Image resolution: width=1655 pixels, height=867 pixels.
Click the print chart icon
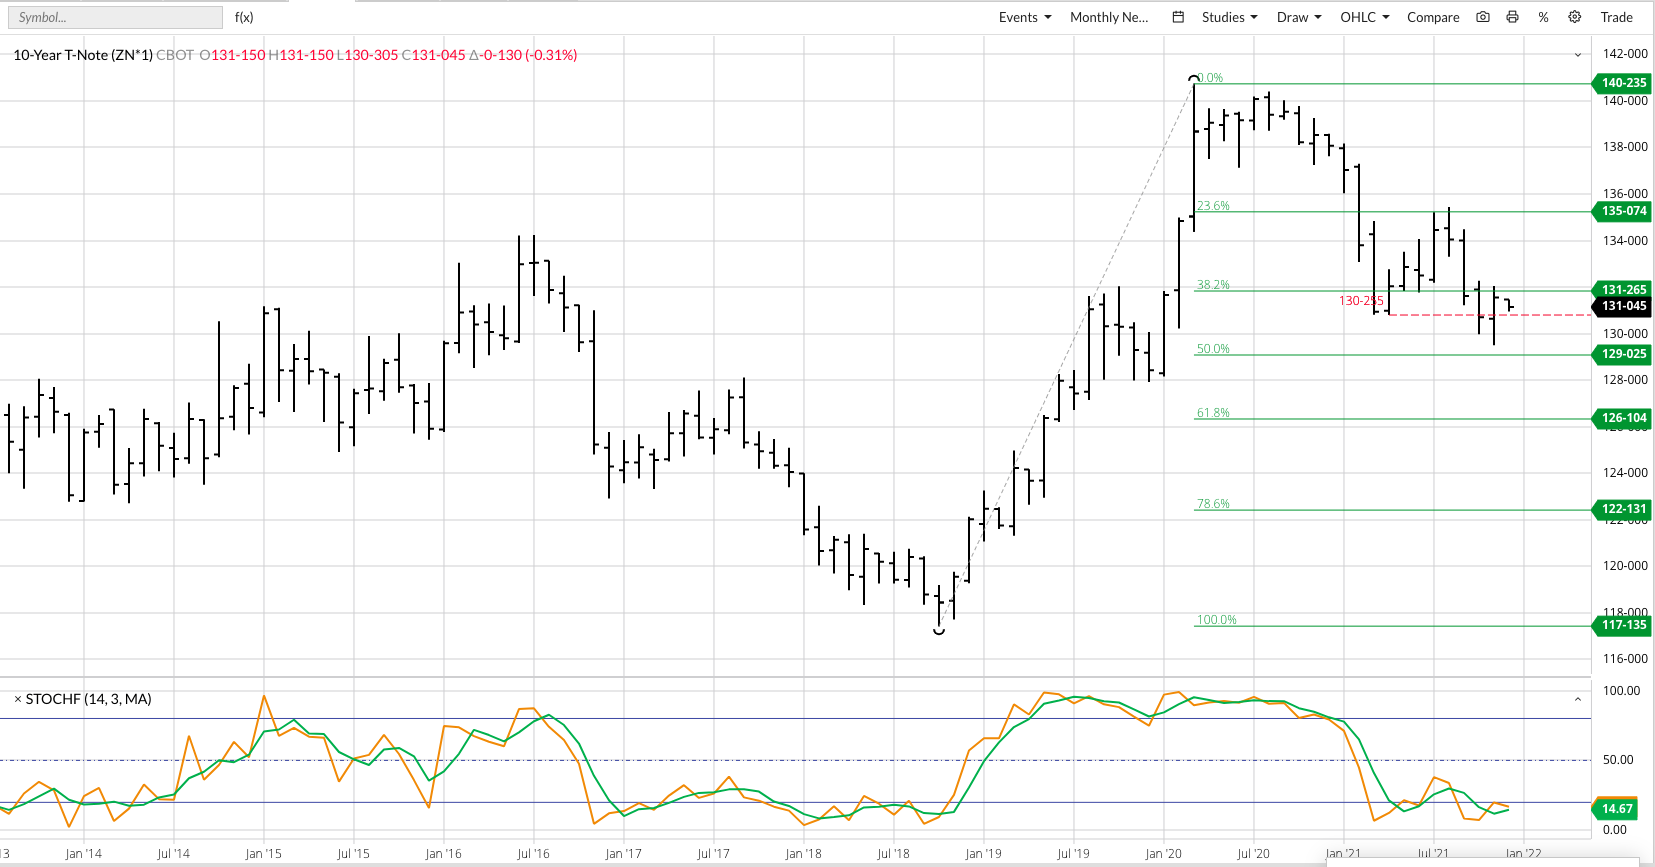pyautogui.click(x=1512, y=17)
